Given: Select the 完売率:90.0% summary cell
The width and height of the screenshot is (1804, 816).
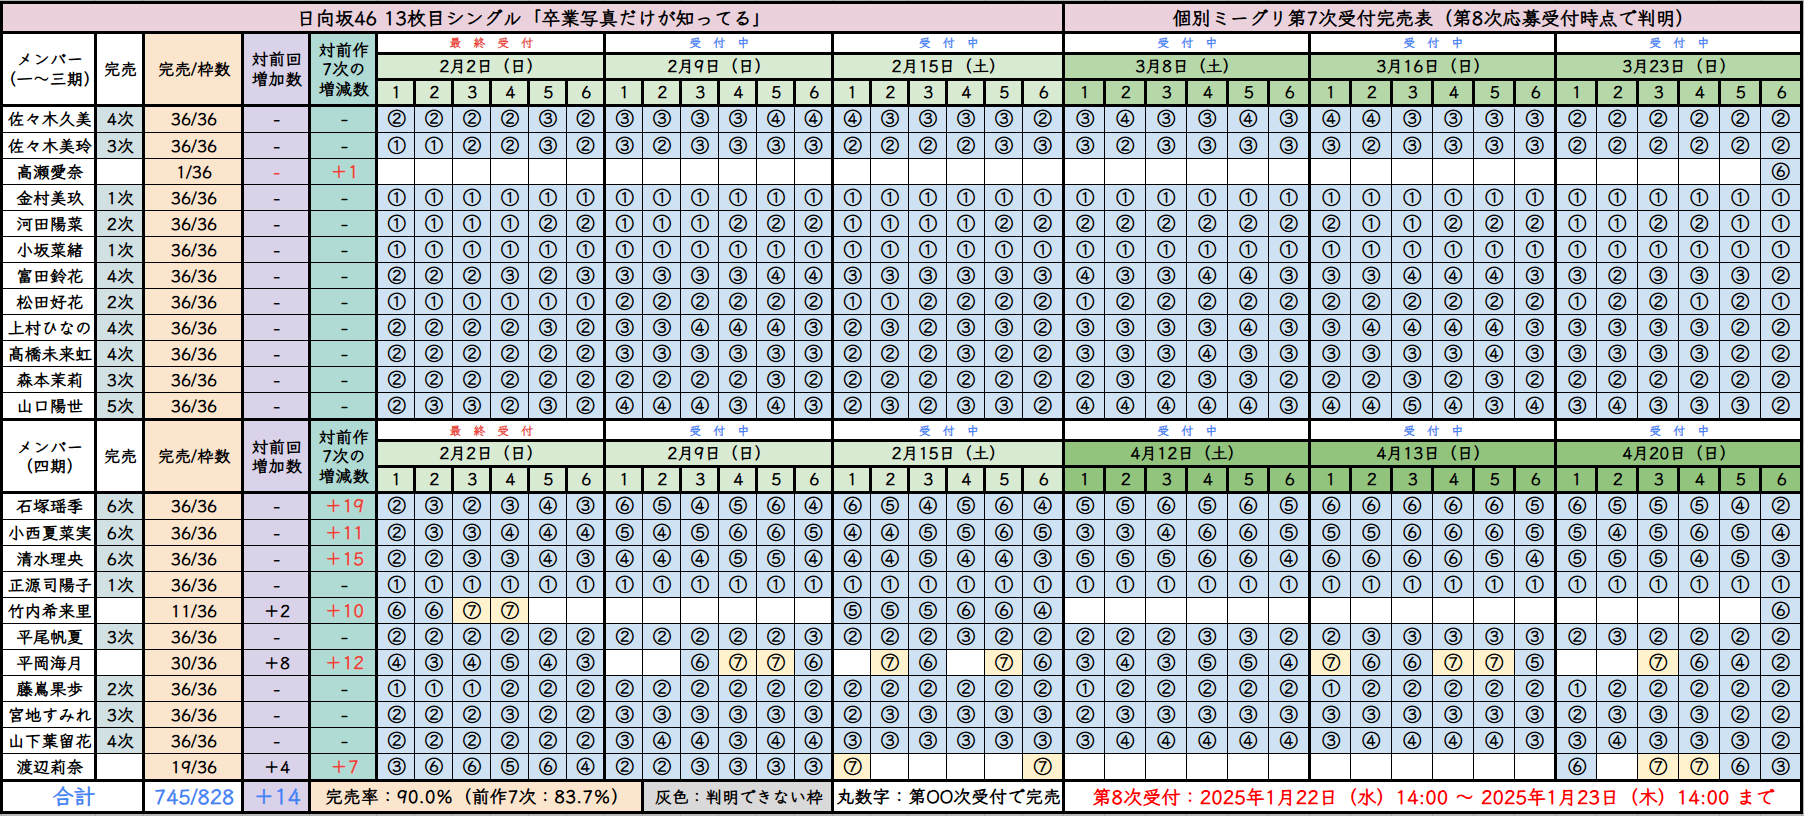Looking at the screenshot, I should click(x=476, y=797).
